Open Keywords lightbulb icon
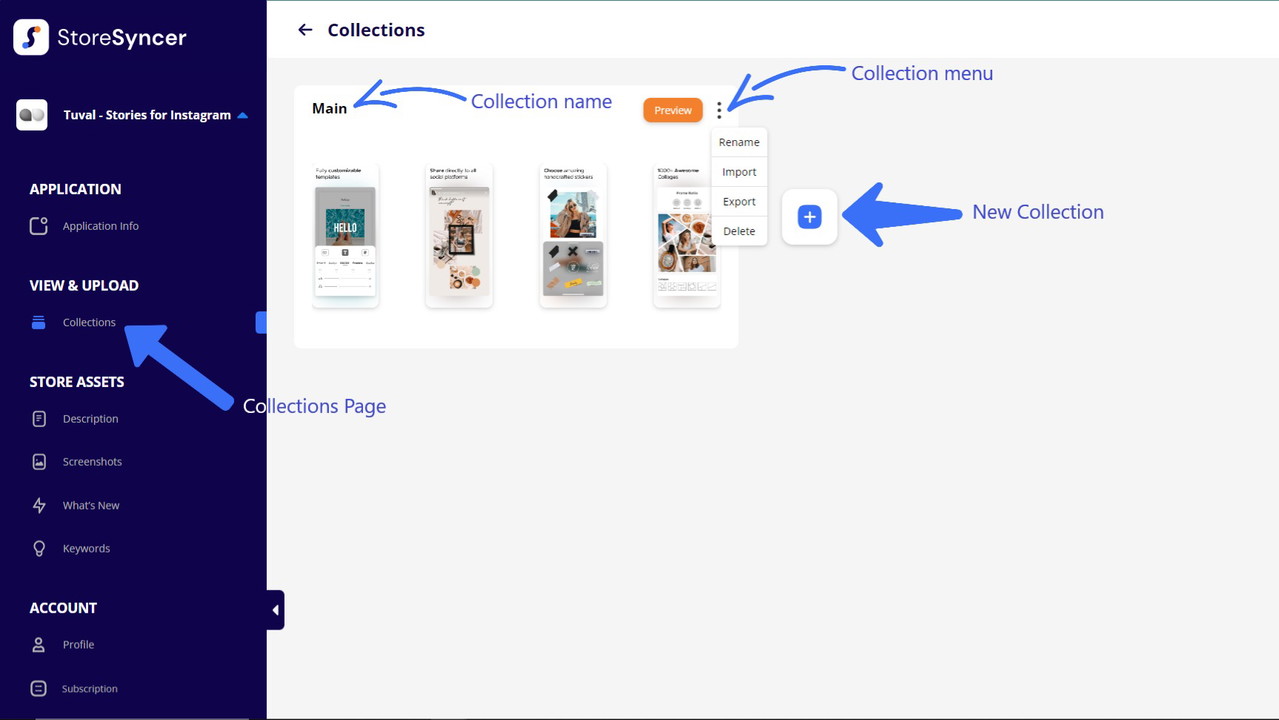This screenshot has height=720, width=1279. pyautogui.click(x=39, y=548)
